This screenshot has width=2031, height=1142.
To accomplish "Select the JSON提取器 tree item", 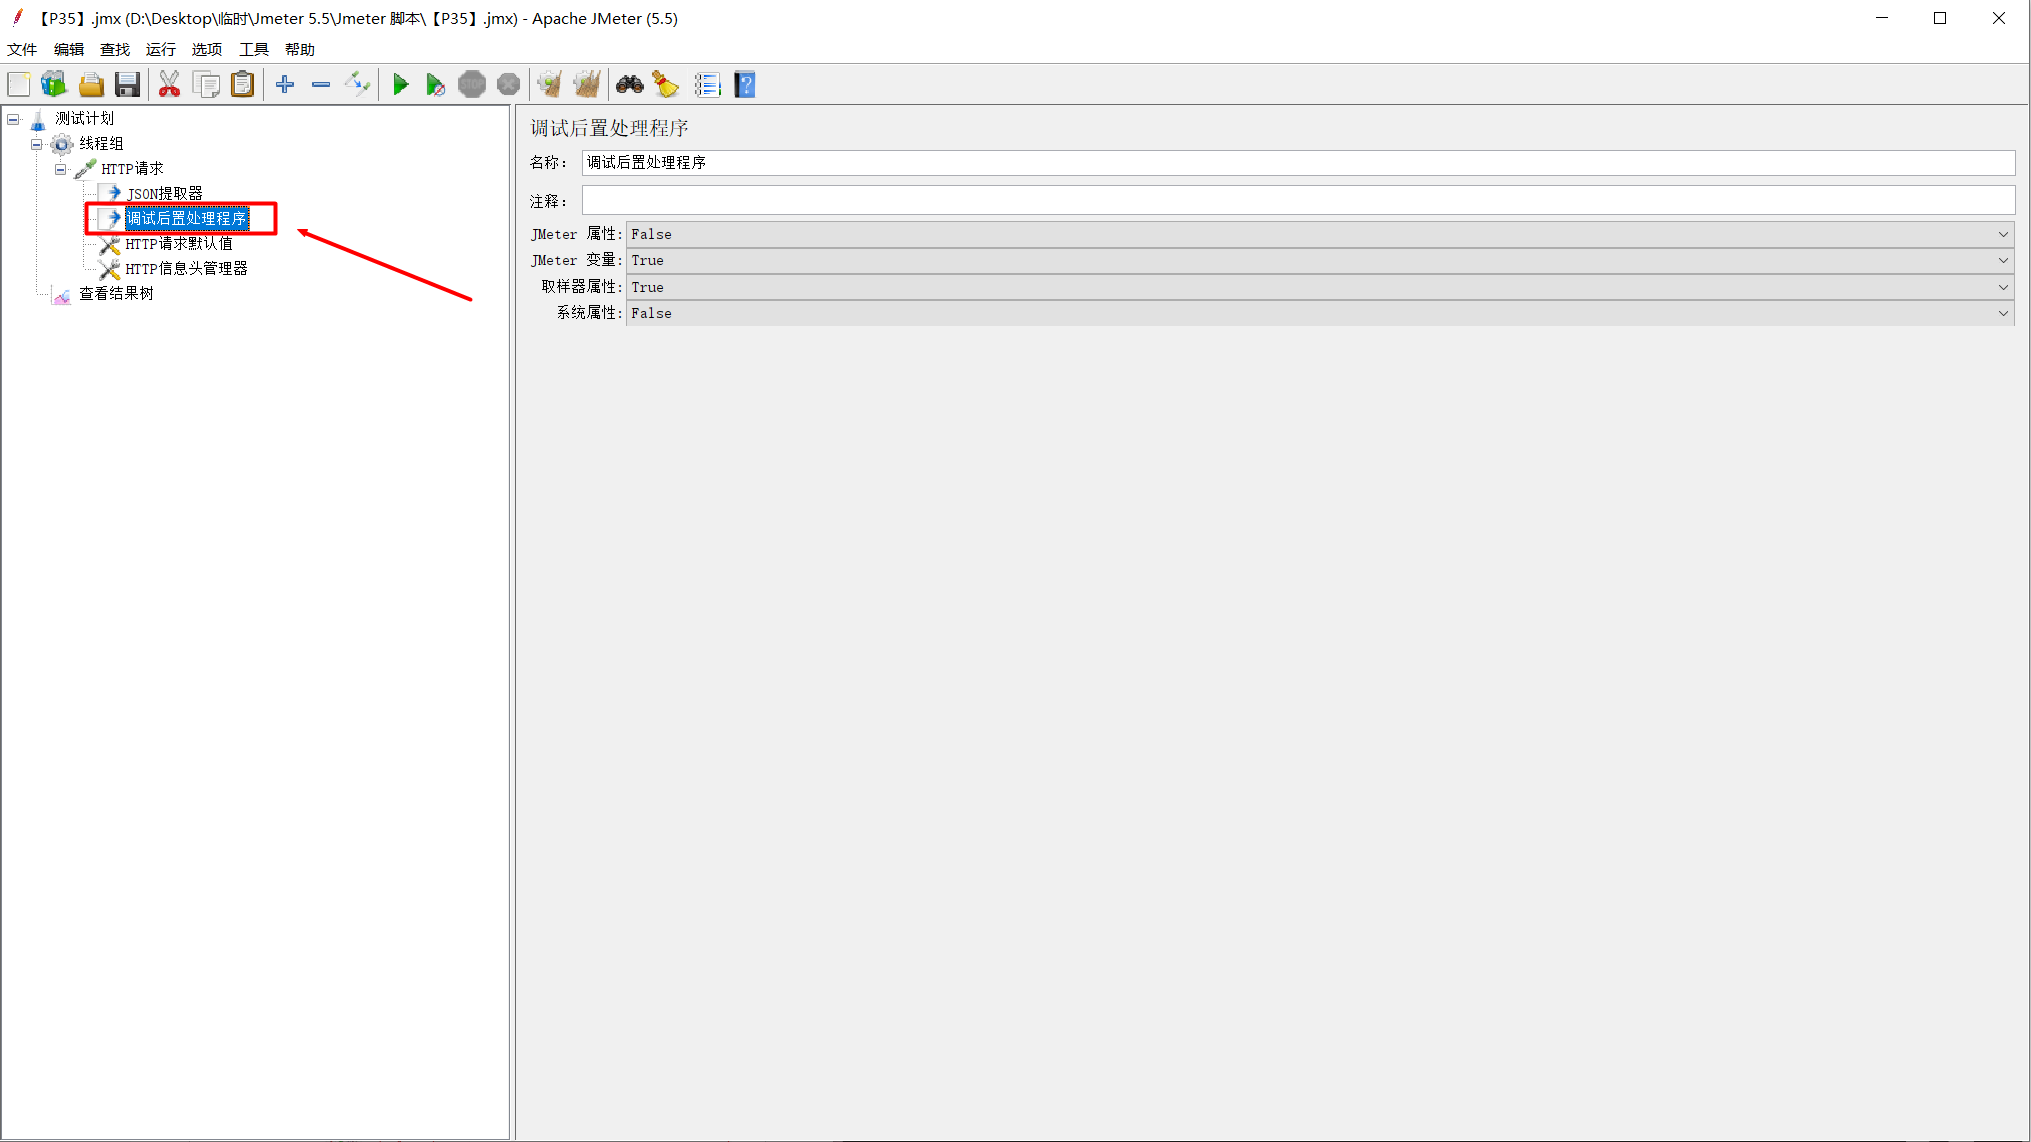I will tap(164, 194).
